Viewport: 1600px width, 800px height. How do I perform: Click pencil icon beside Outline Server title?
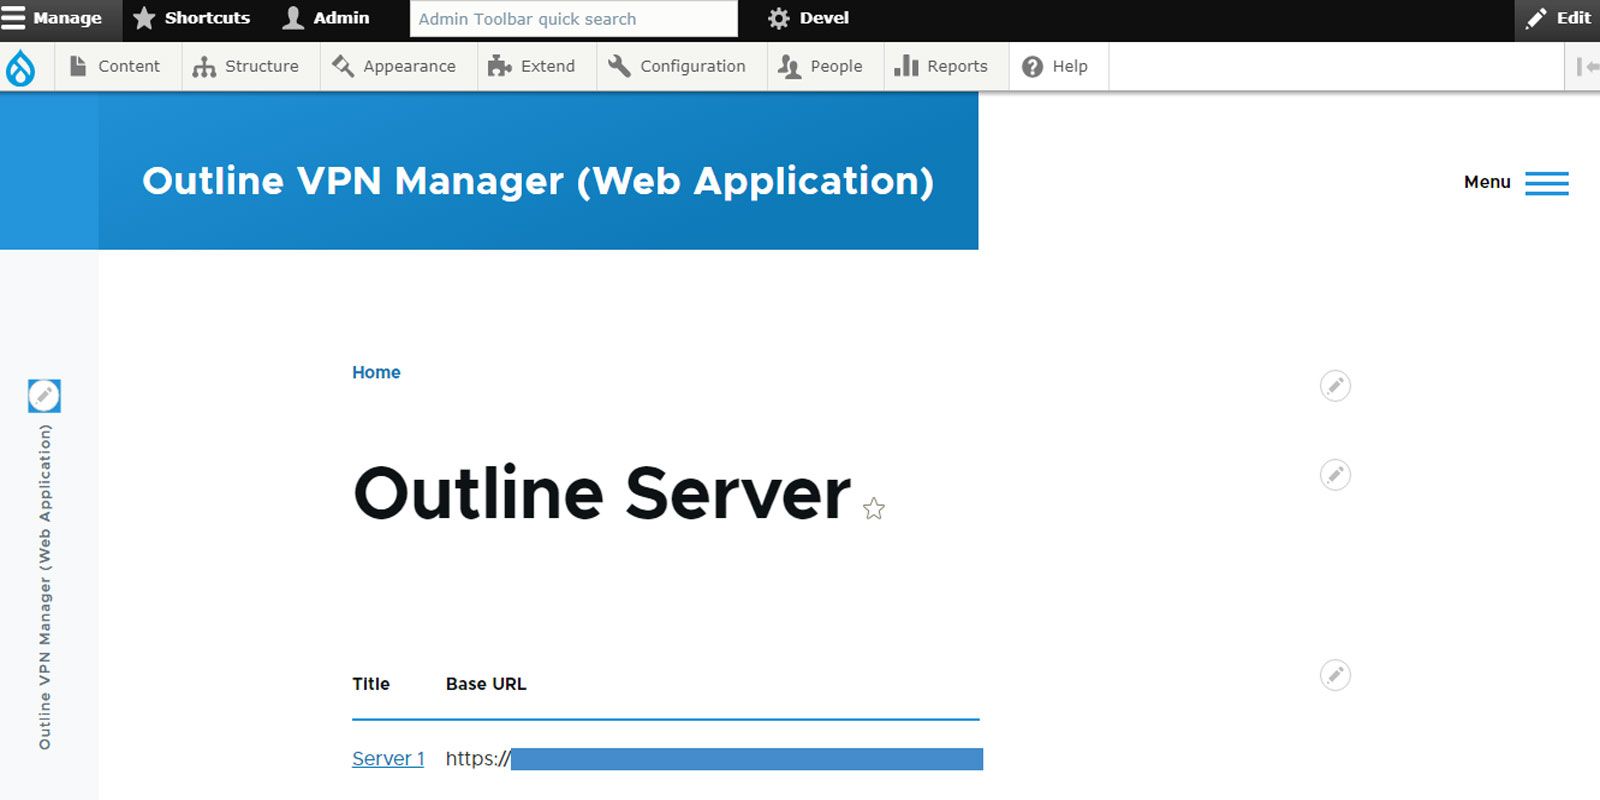1335,474
